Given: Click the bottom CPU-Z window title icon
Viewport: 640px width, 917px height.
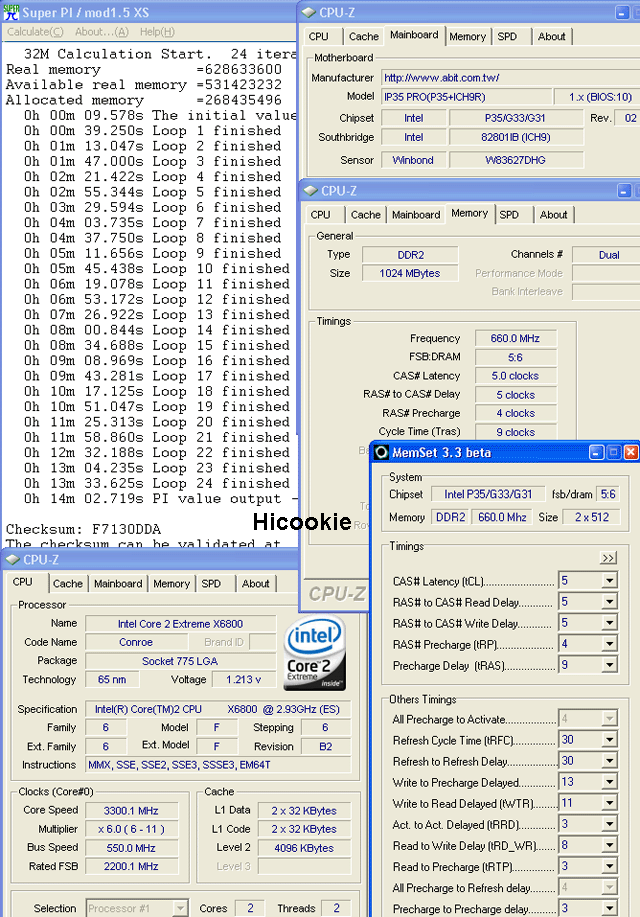Looking at the screenshot, I should [12, 560].
